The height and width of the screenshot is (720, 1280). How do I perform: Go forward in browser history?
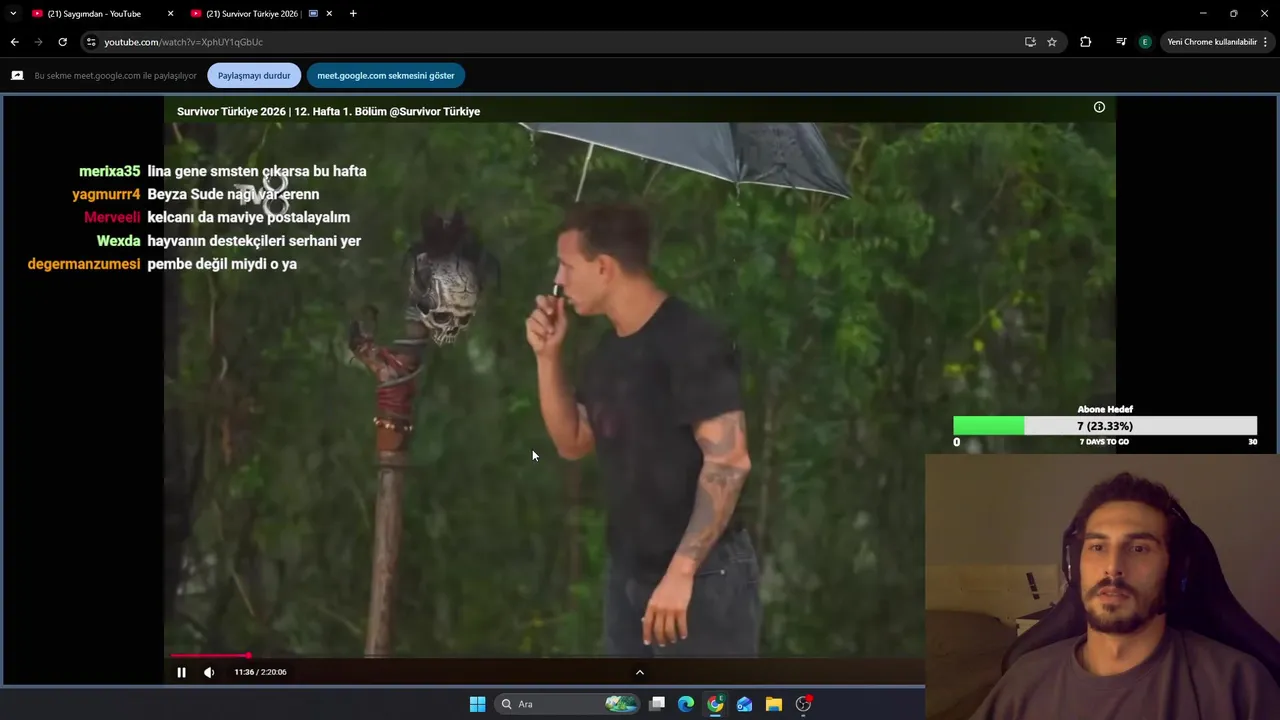click(x=38, y=42)
